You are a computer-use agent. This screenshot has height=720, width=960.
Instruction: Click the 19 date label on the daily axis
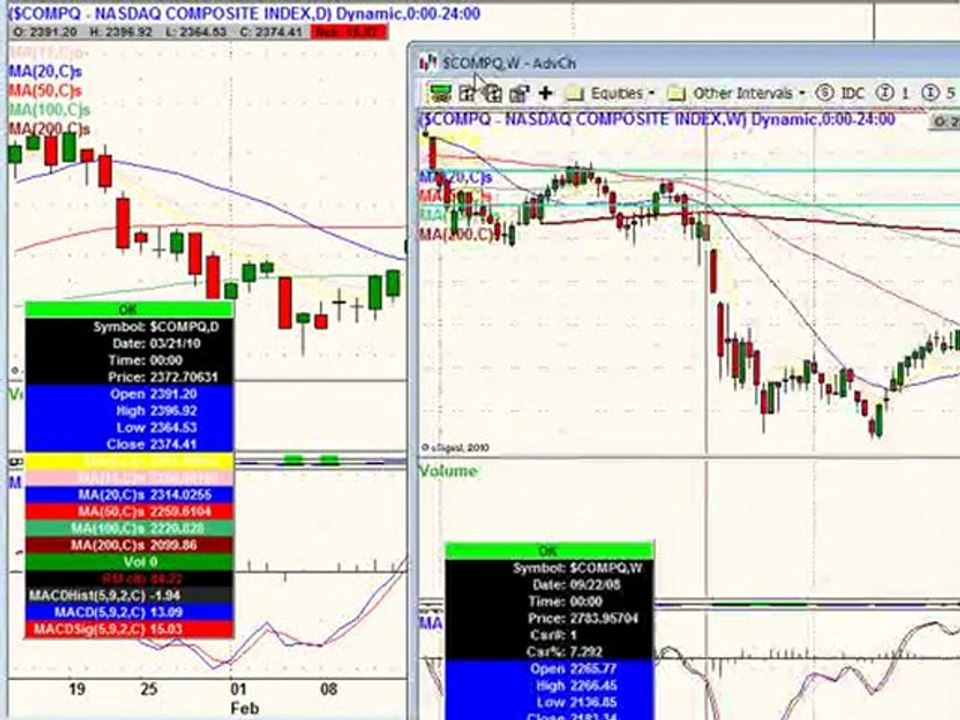tap(77, 689)
